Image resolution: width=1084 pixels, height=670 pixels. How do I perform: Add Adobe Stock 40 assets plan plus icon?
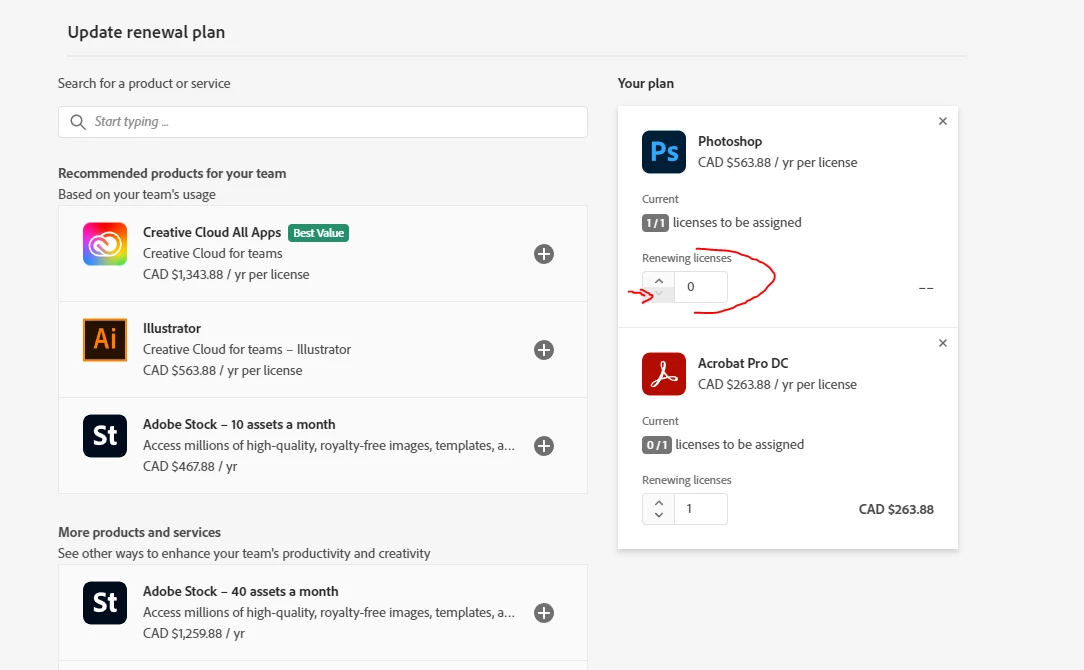pyautogui.click(x=544, y=613)
